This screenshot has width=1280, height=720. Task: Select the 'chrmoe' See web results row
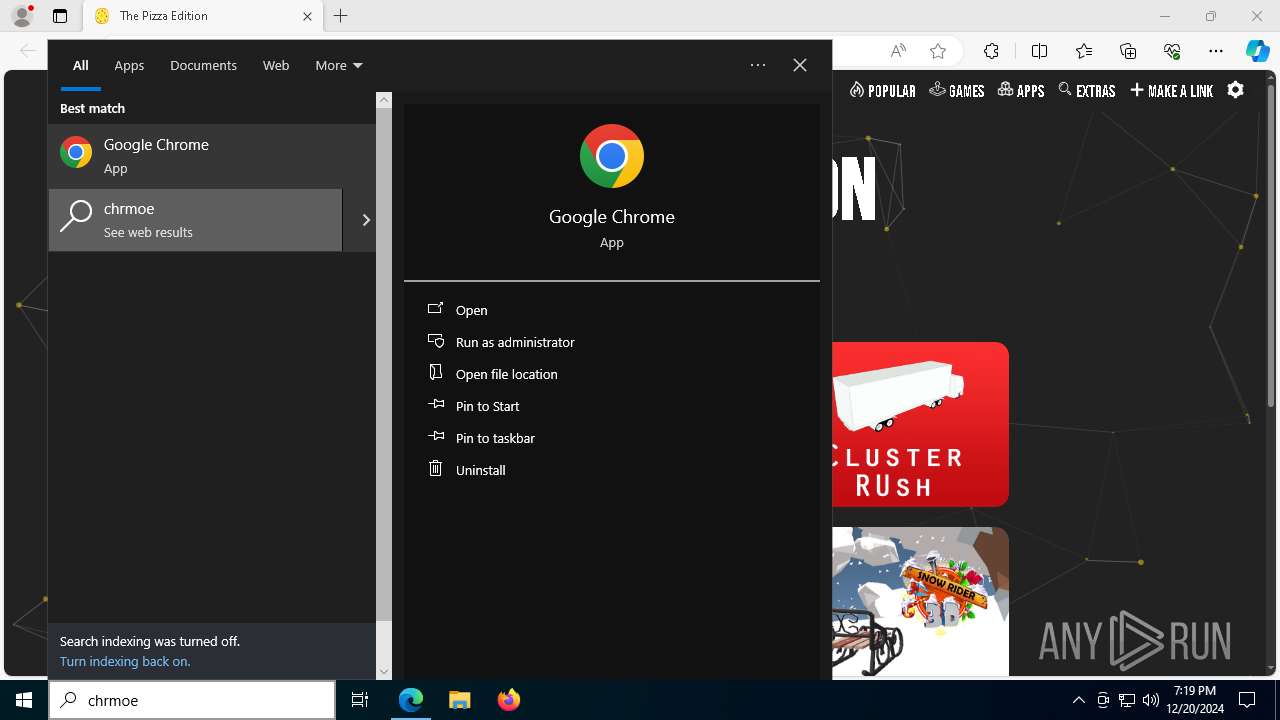[x=195, y=220]
